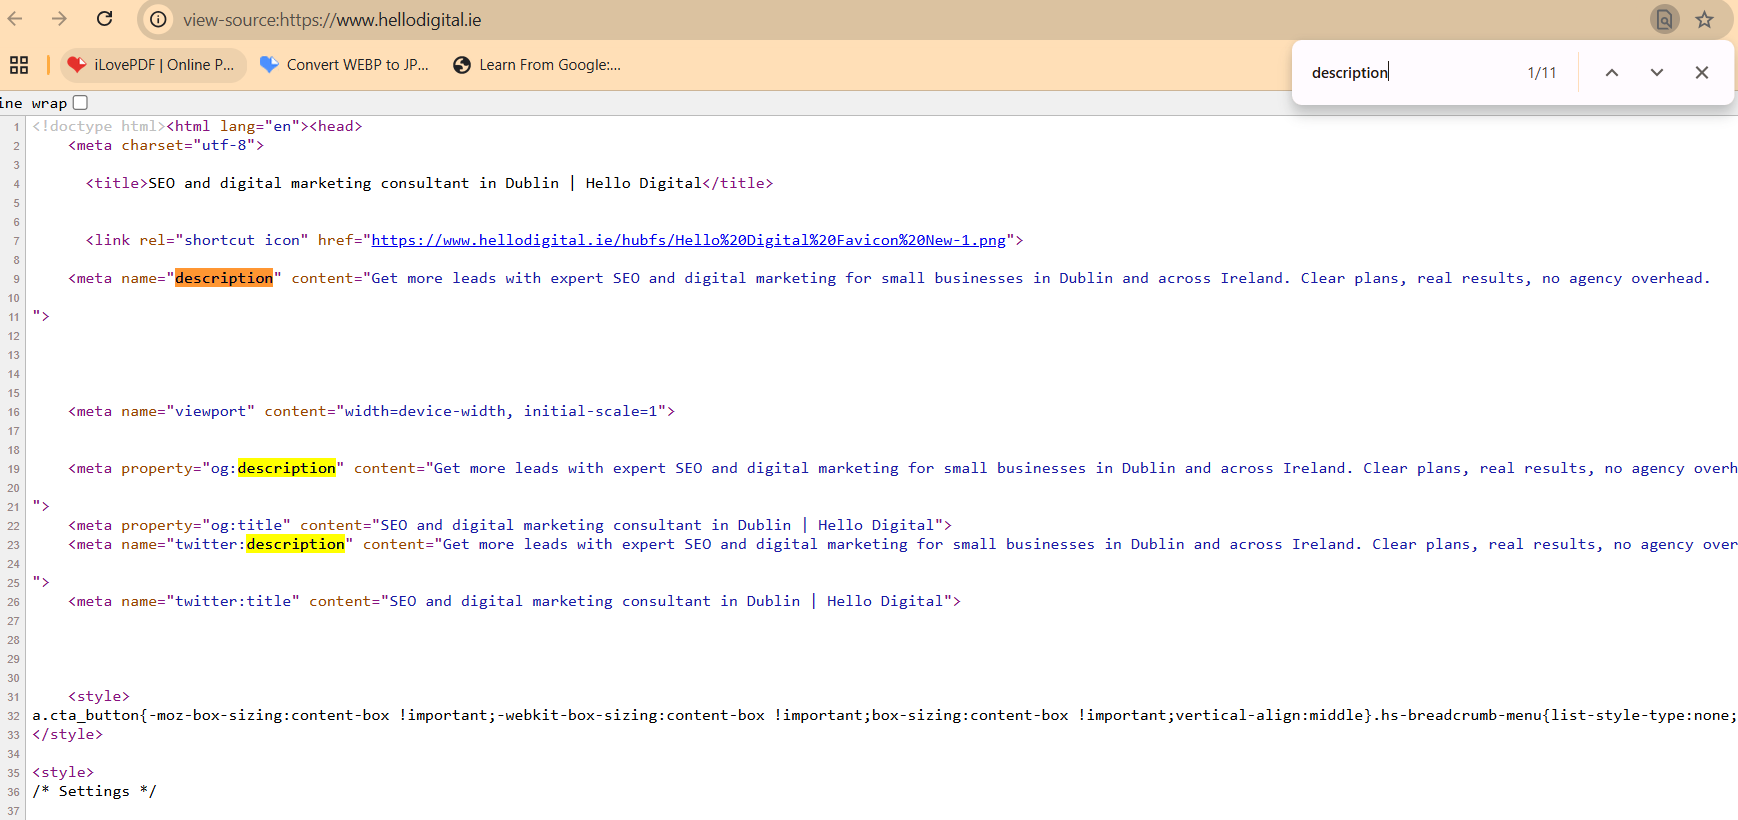The image size is (1738, 820).
Task: Click the twitter:title meta tag line
Action: click(x=514, y=601)
